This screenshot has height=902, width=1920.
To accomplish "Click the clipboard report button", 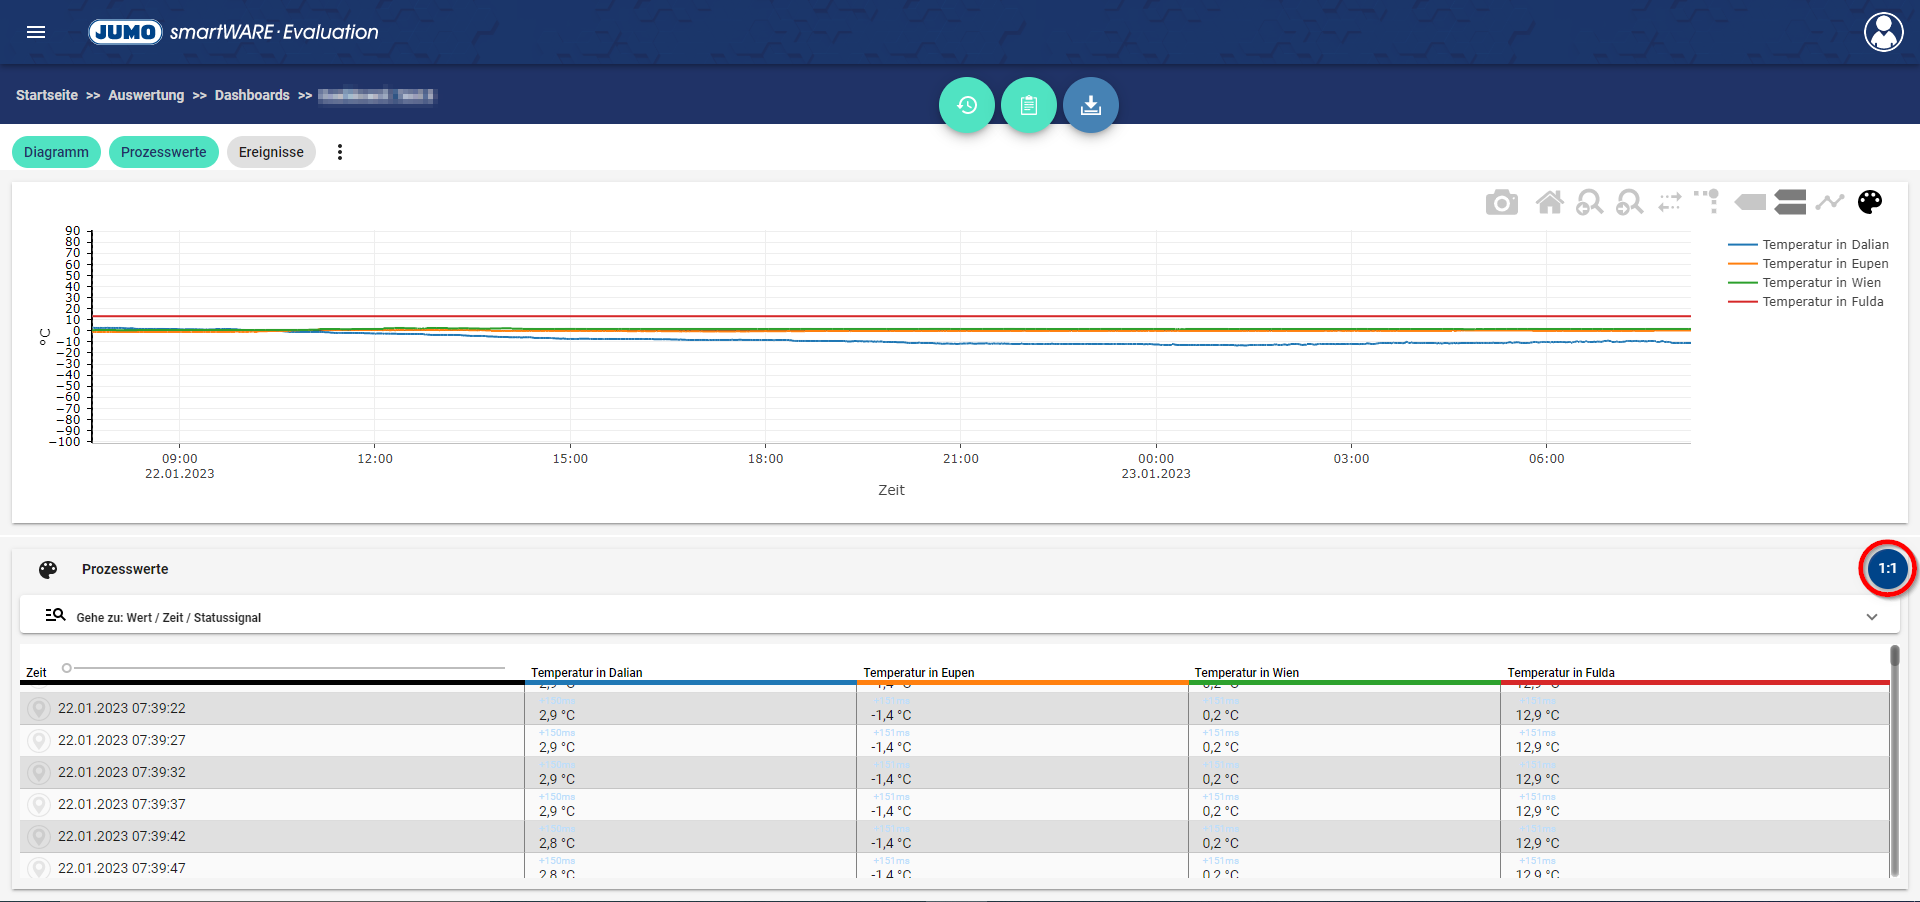I will (x=1028, y=105).
